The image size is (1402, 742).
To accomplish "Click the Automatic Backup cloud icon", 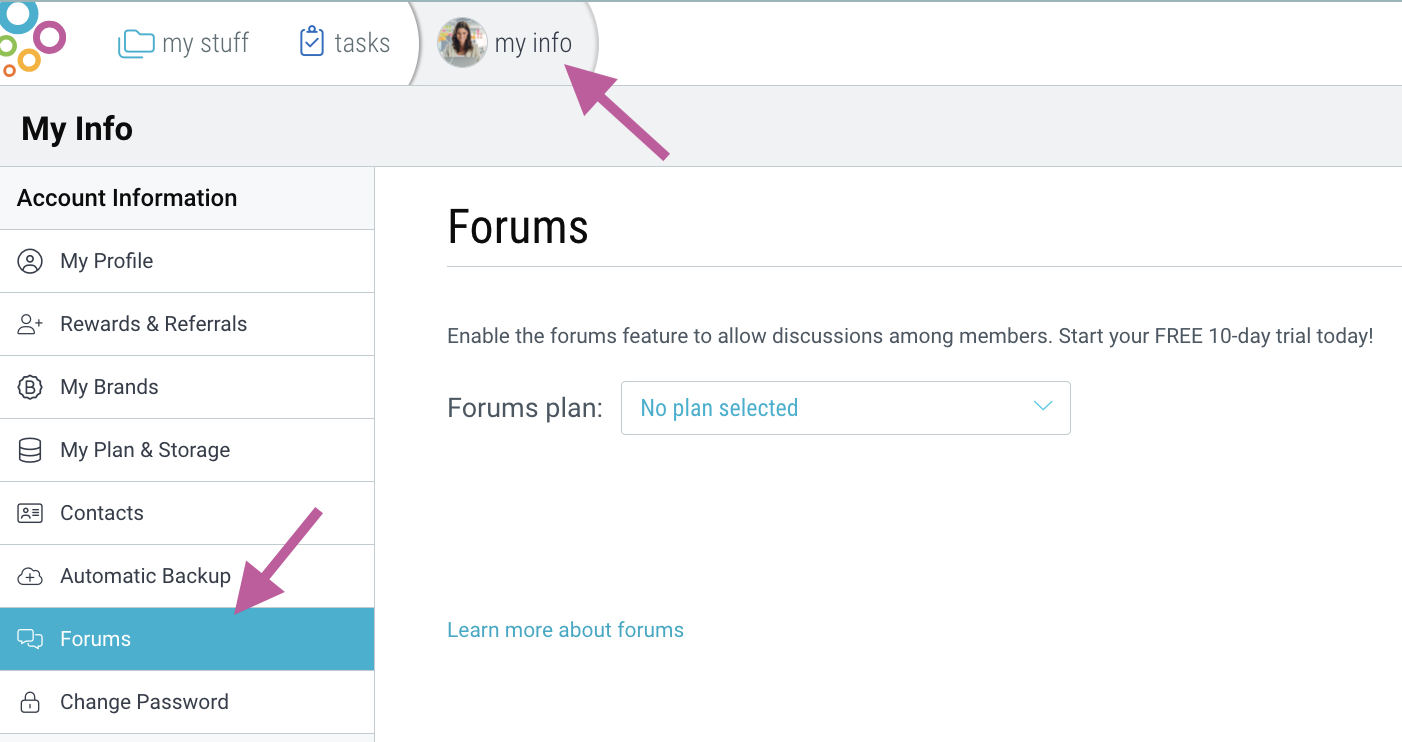I will (x=30, y=577).
